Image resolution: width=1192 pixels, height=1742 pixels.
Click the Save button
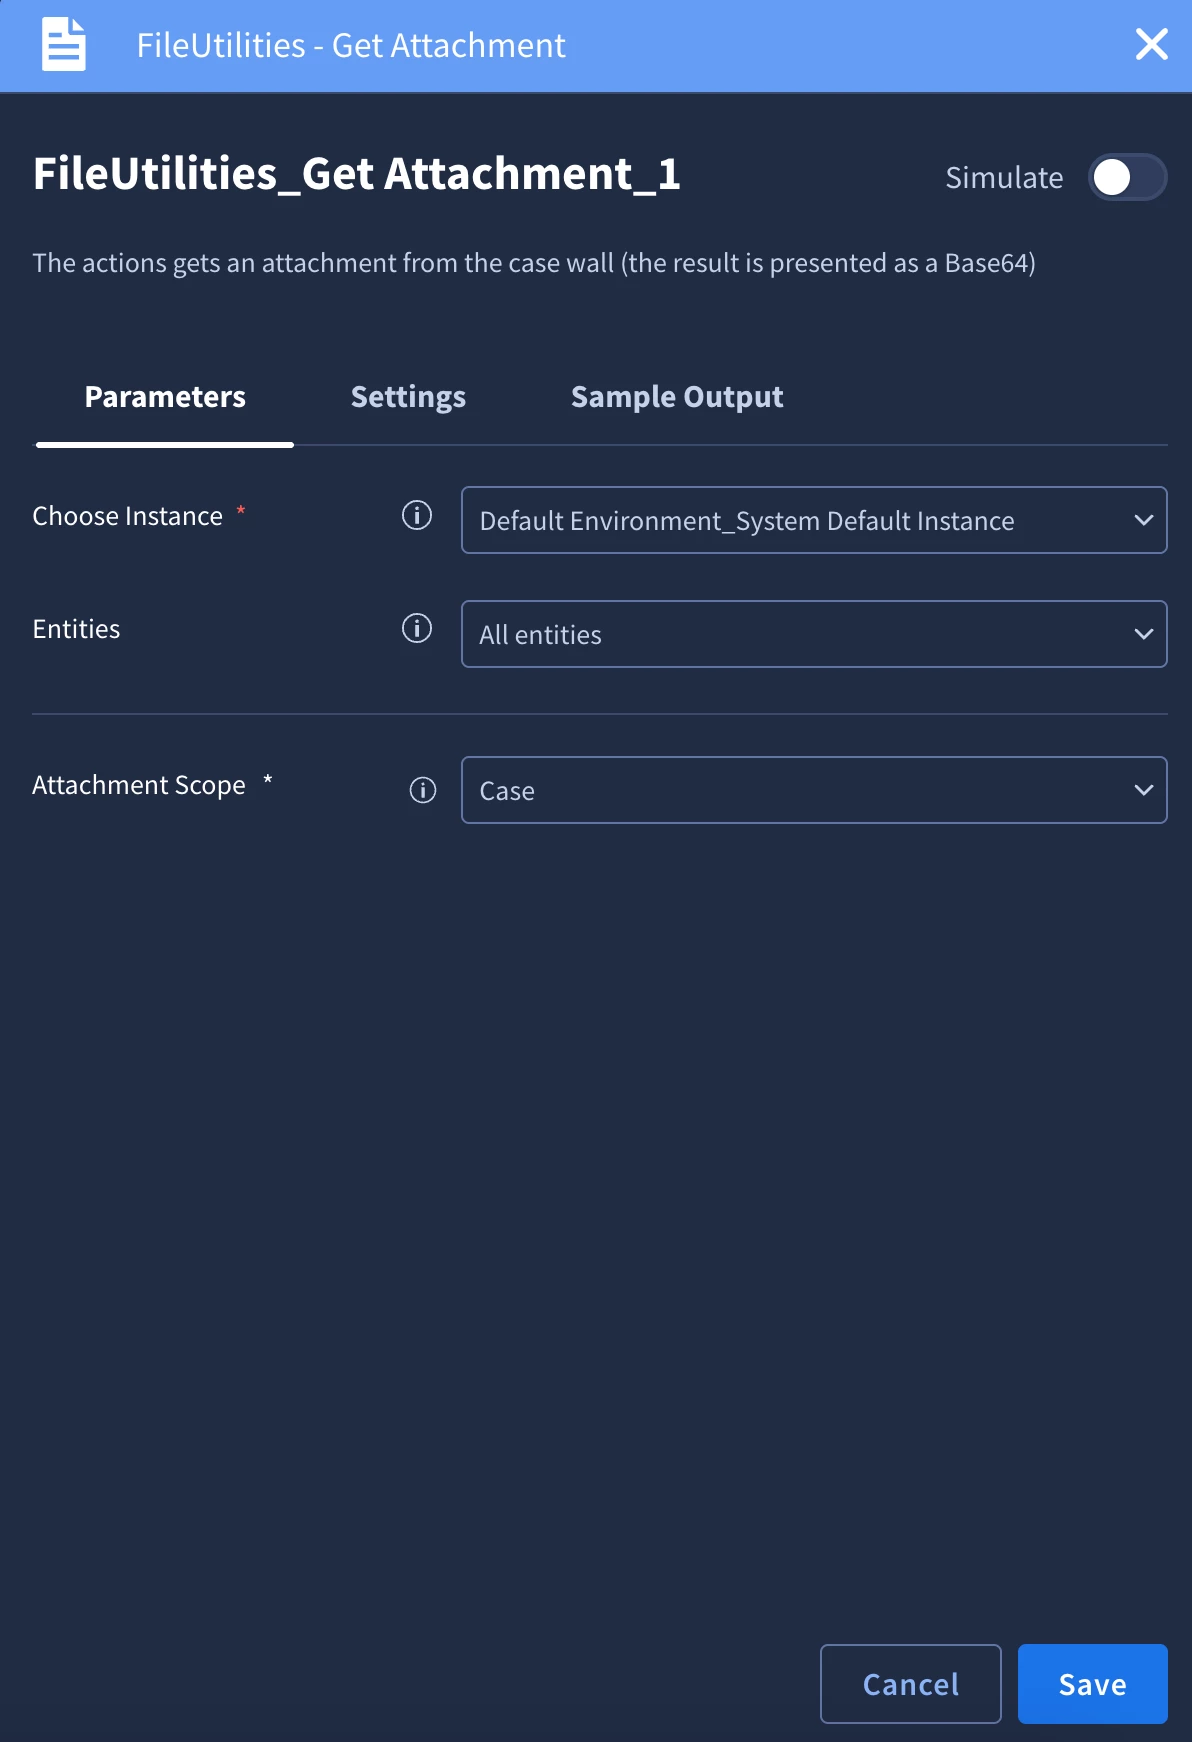1092,1684
